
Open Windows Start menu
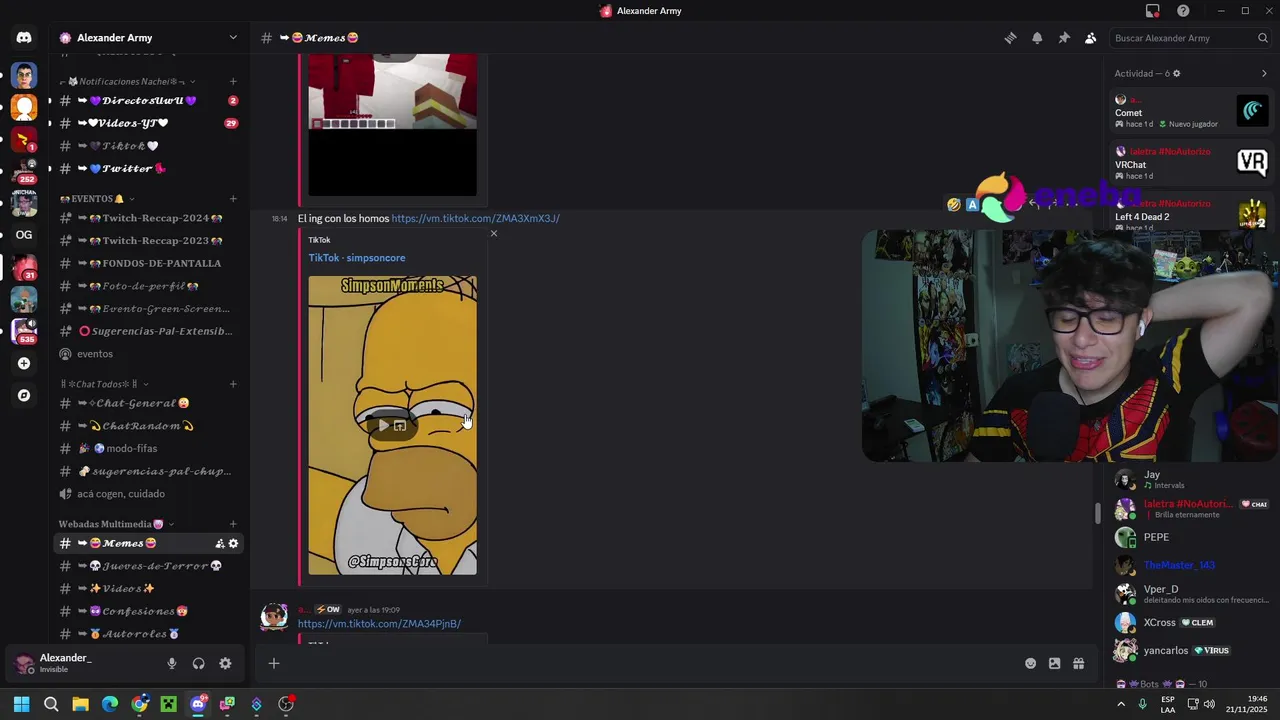[21, 704]
